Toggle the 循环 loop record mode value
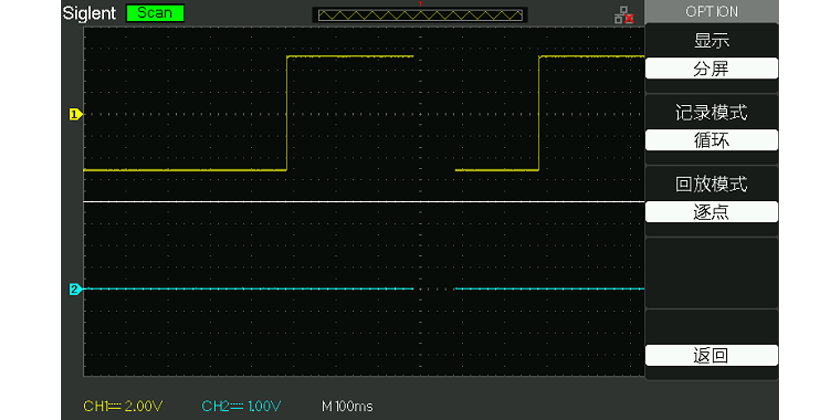 [711, 140]
